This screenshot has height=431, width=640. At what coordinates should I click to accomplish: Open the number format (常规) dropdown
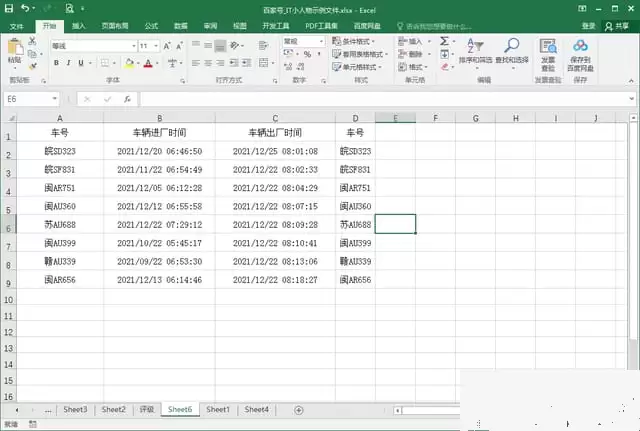(321, 41)
